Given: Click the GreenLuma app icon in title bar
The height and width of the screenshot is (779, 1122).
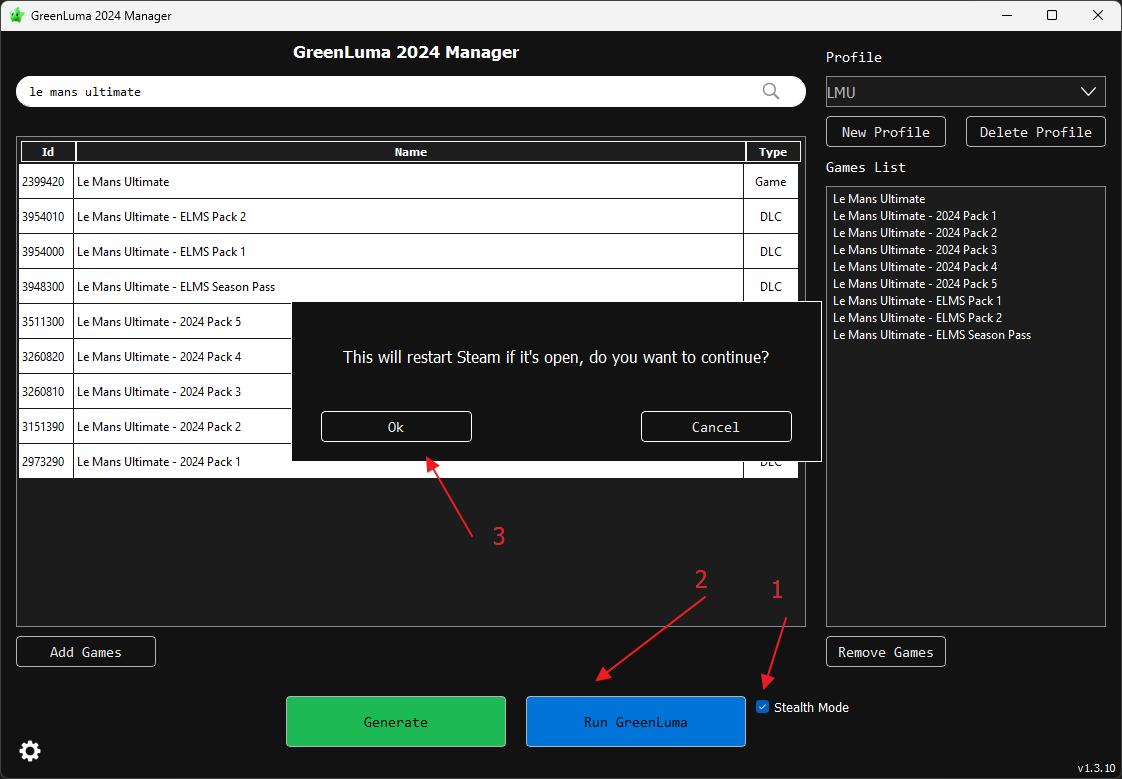Looking at the screenshot, I should (17, 16).
